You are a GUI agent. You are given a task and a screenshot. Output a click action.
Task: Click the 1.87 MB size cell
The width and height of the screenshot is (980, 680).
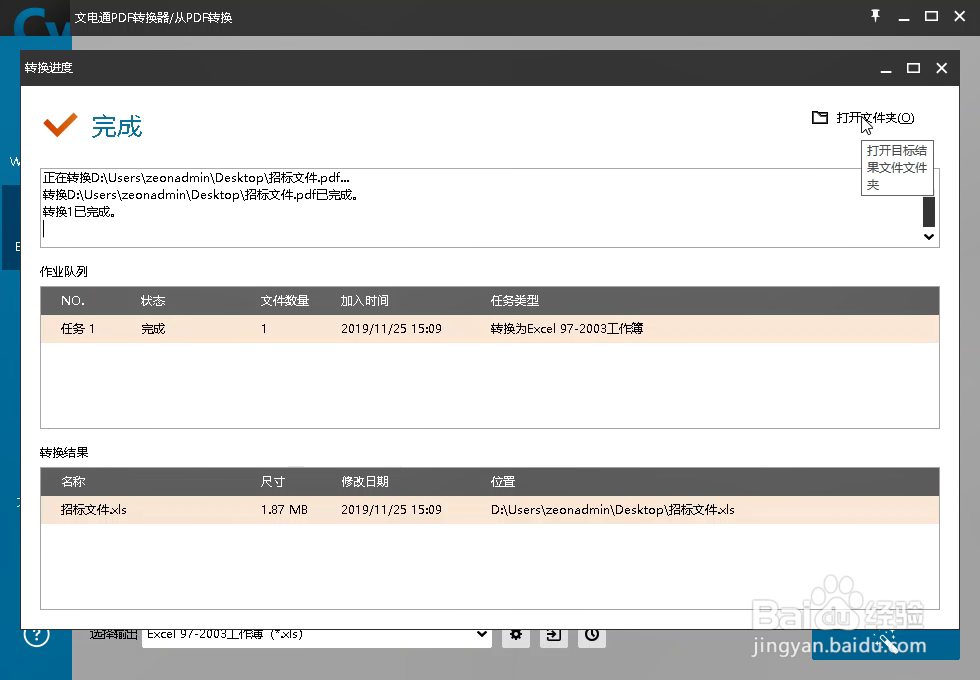click(284, 509)
